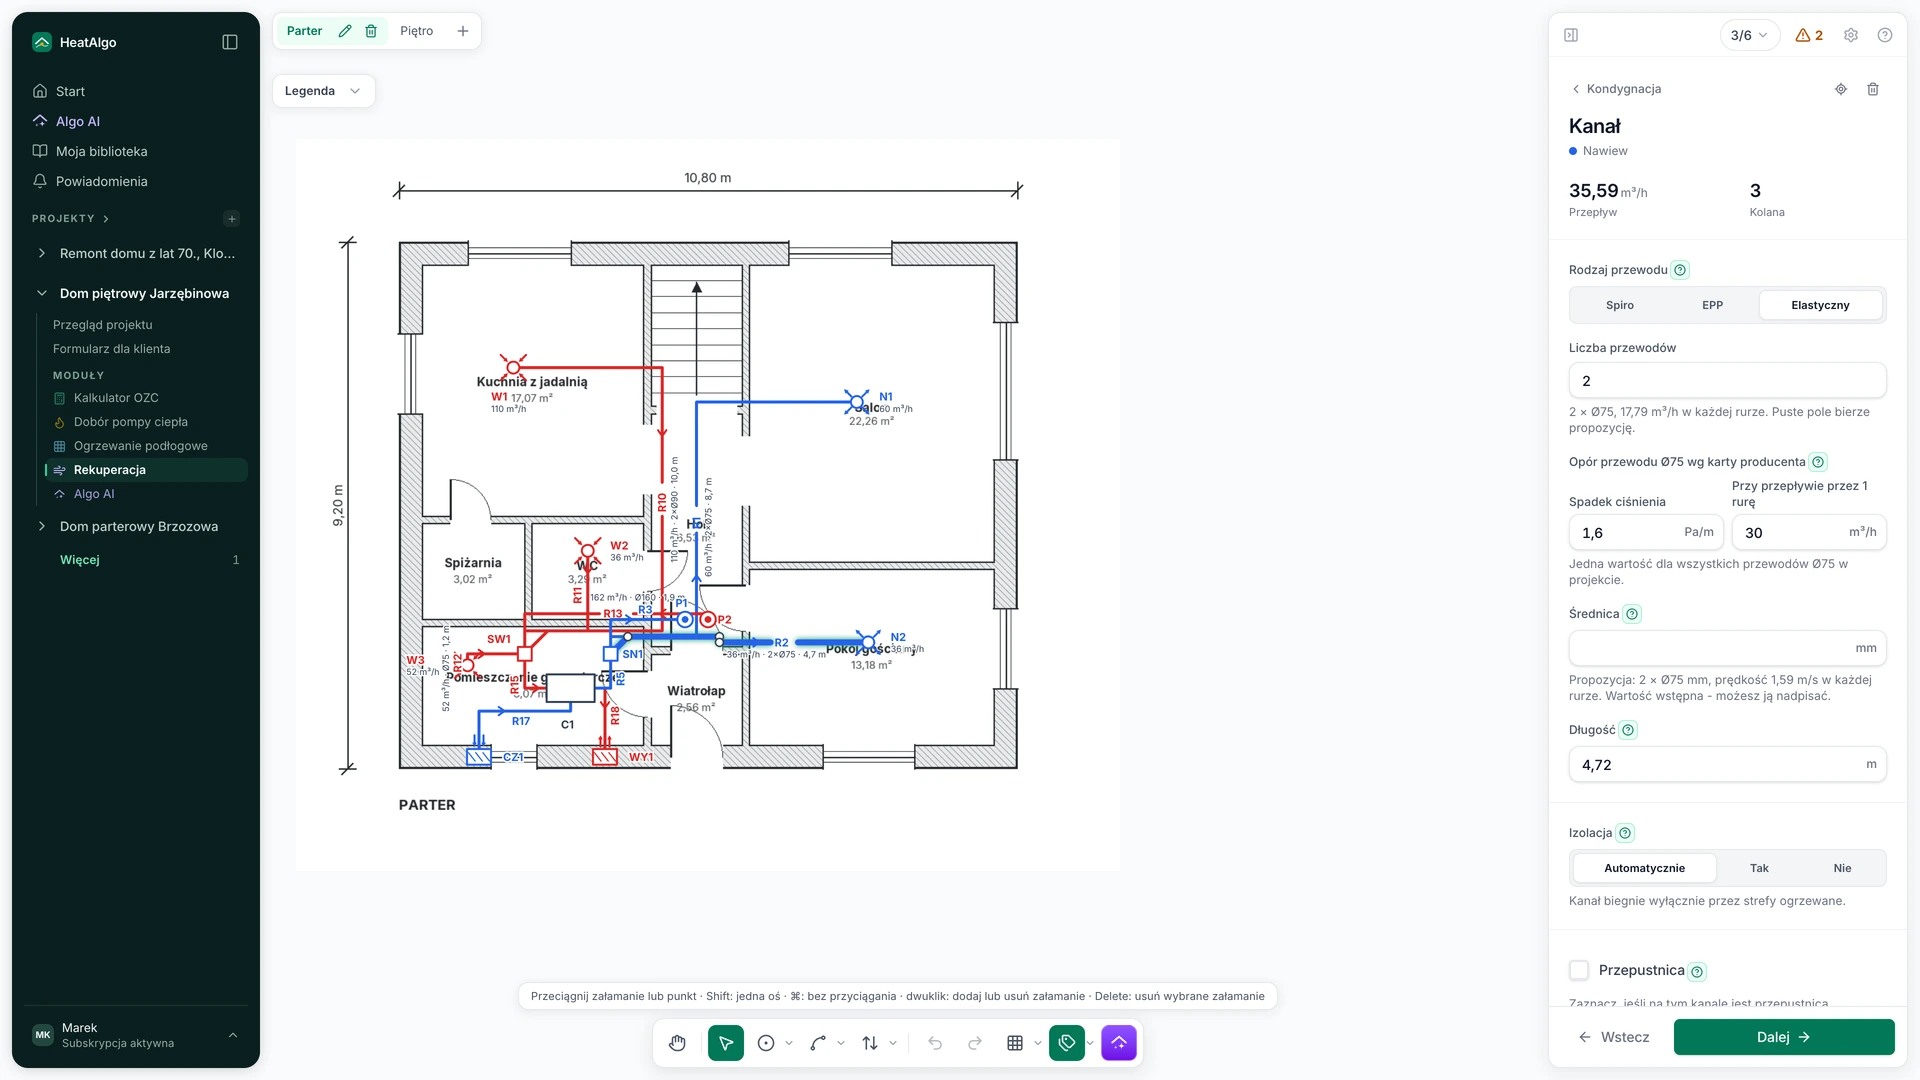Viewport: 1920px width, 1080px height.
Task: Switch to the Piętro floor tab
Action: (416, 31)
